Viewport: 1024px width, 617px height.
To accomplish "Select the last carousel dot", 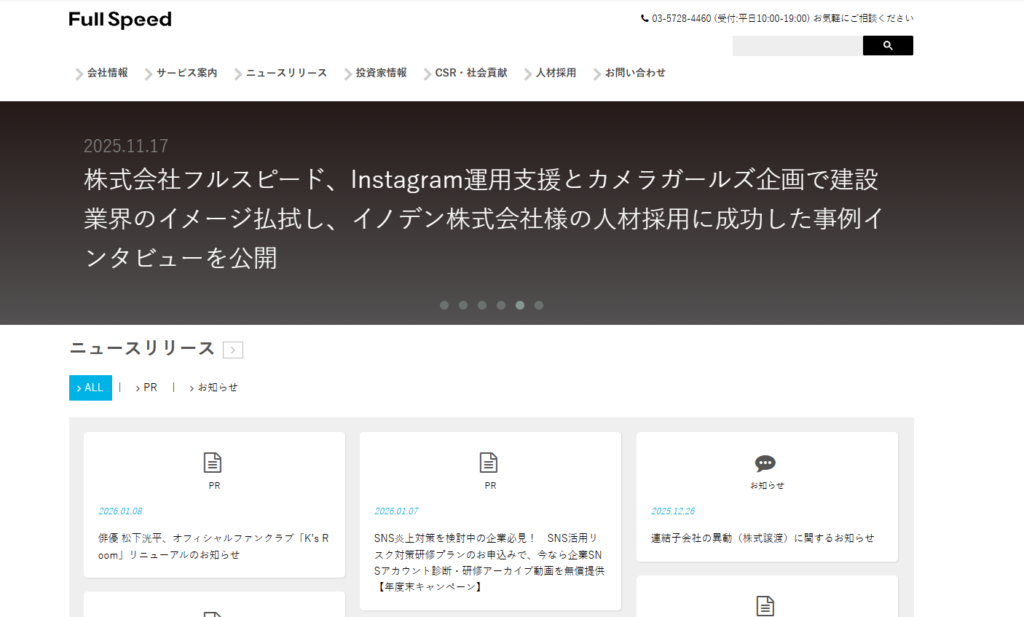I will click(539, 305).
